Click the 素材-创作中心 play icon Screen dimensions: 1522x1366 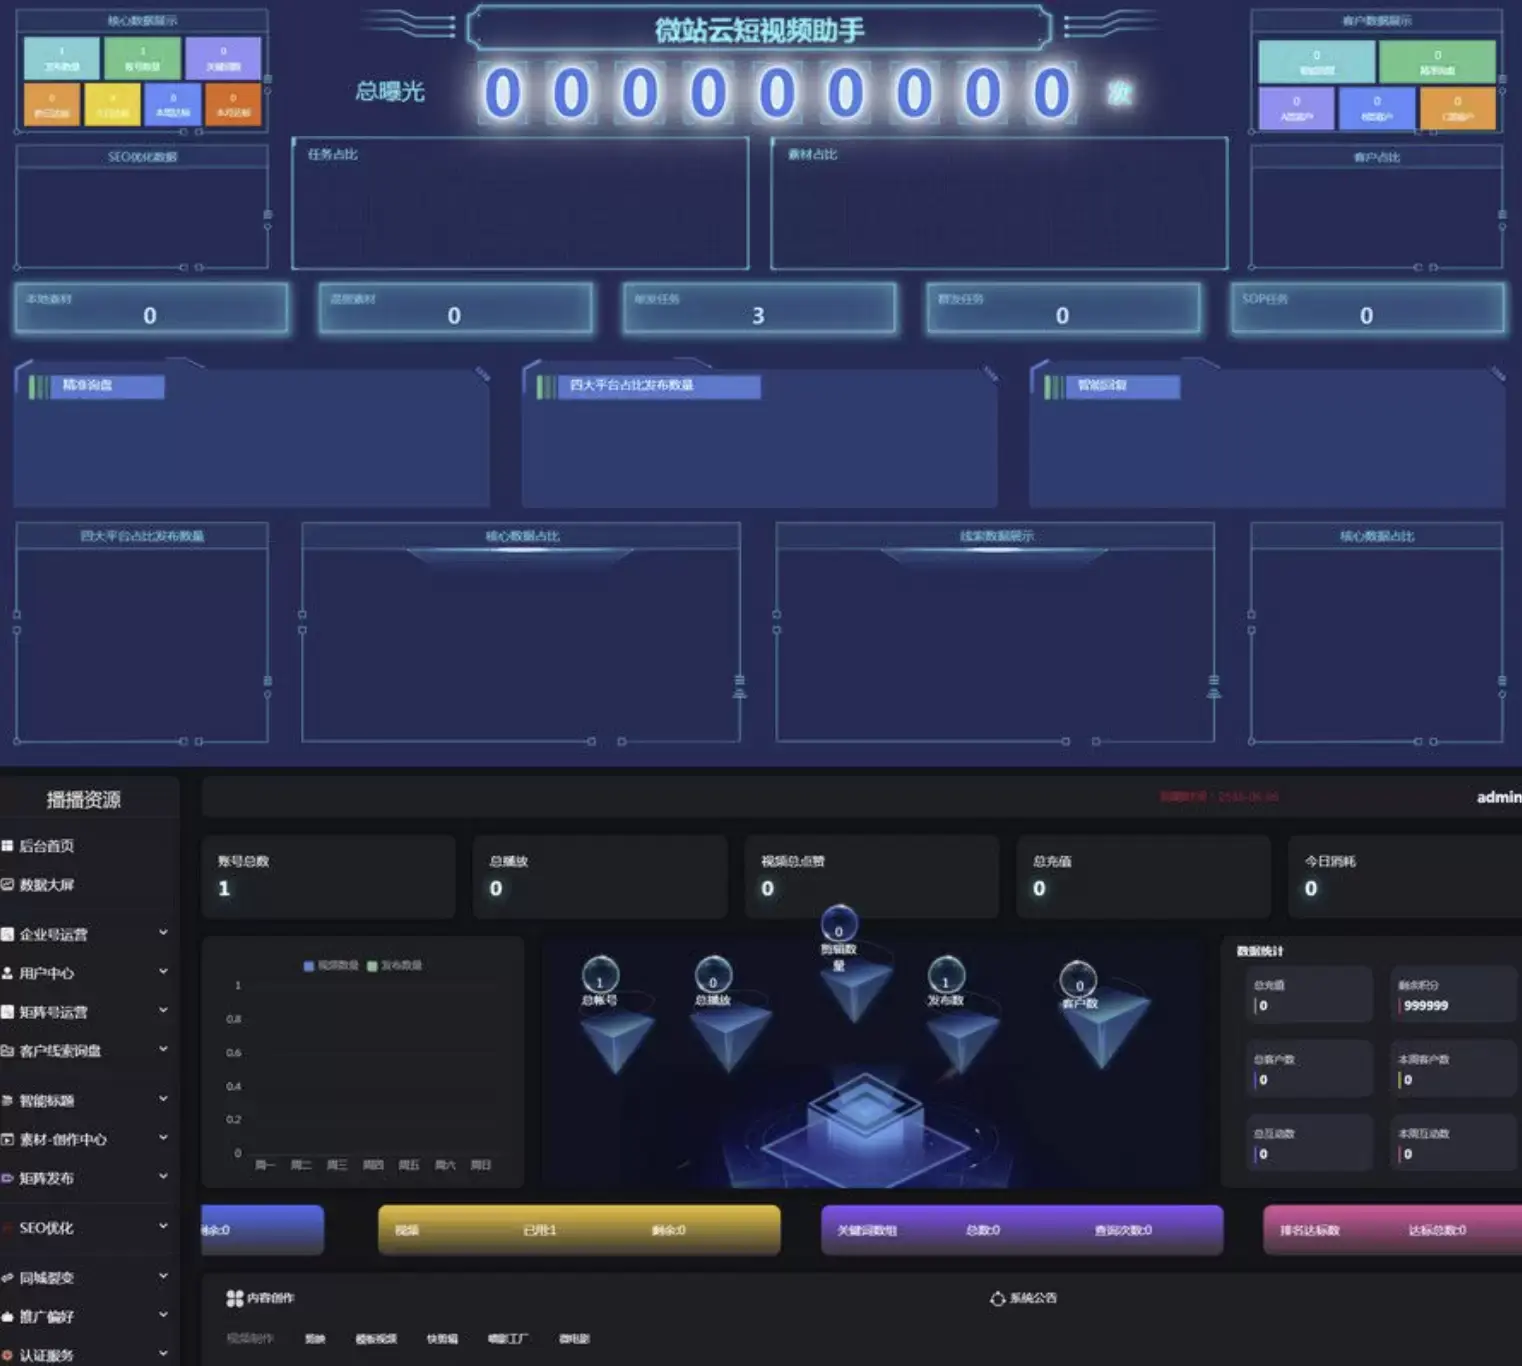(7, 1139)
